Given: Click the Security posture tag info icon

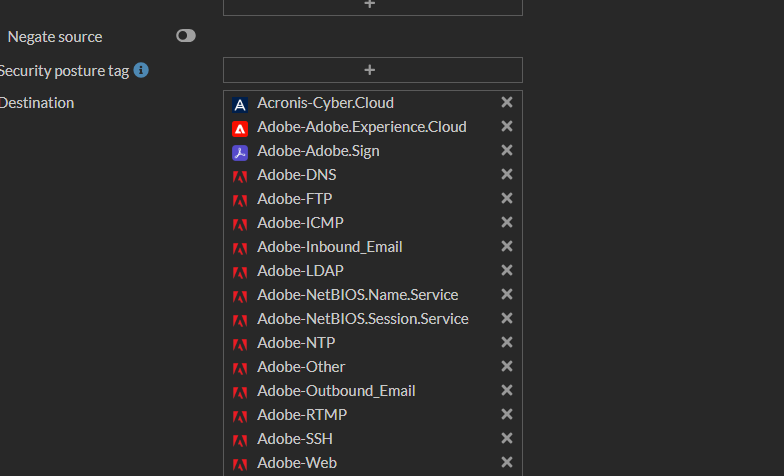Looking at the screenshot, I should click(x=141, y=70).
